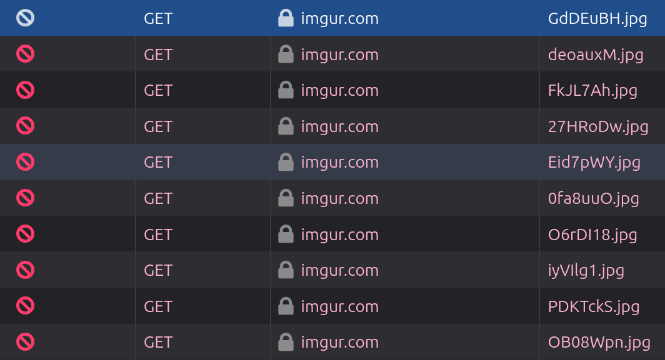This screenshot has height=360, width=665.
Task: Open the 27HRoDw.jpg request
Action: pos(598,127)
